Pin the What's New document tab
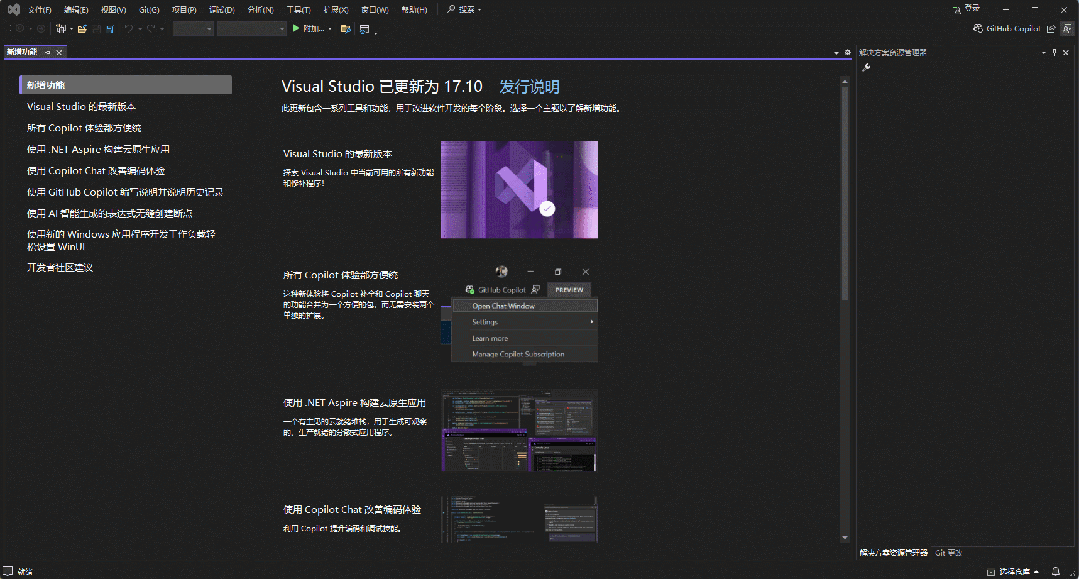 (x=47, y=52)
